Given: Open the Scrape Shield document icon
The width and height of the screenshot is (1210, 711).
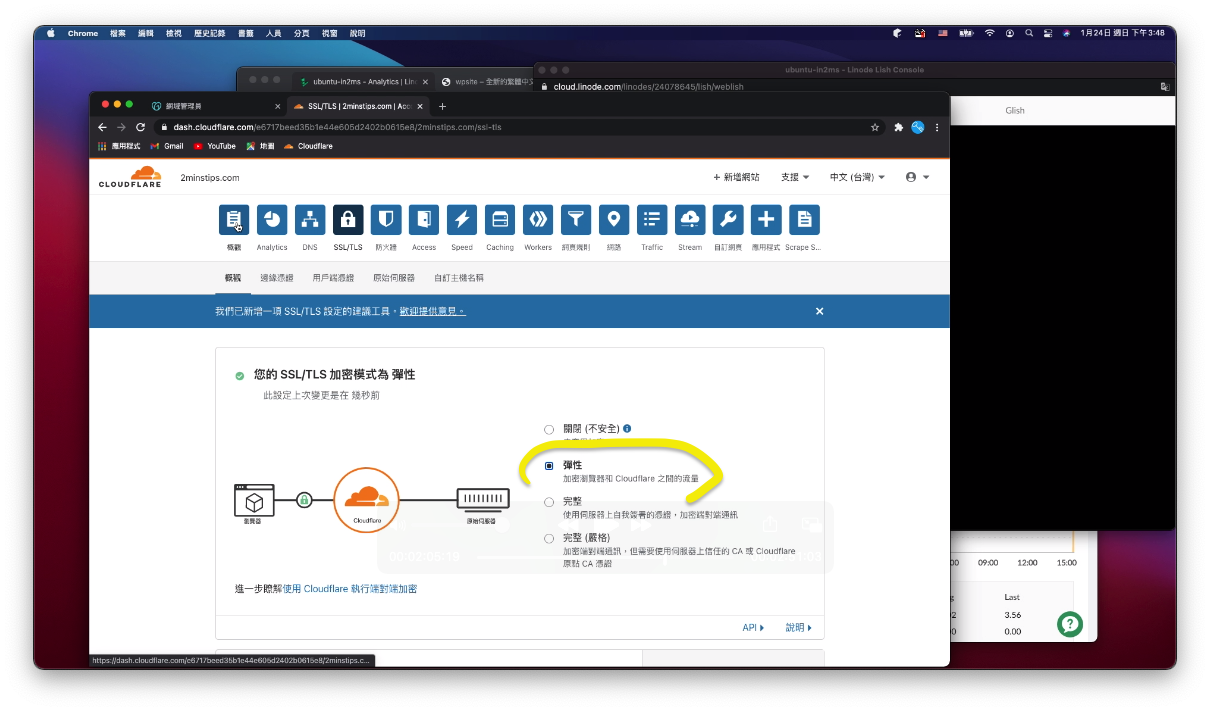Looking at the screenshot, I should (804, 219).
